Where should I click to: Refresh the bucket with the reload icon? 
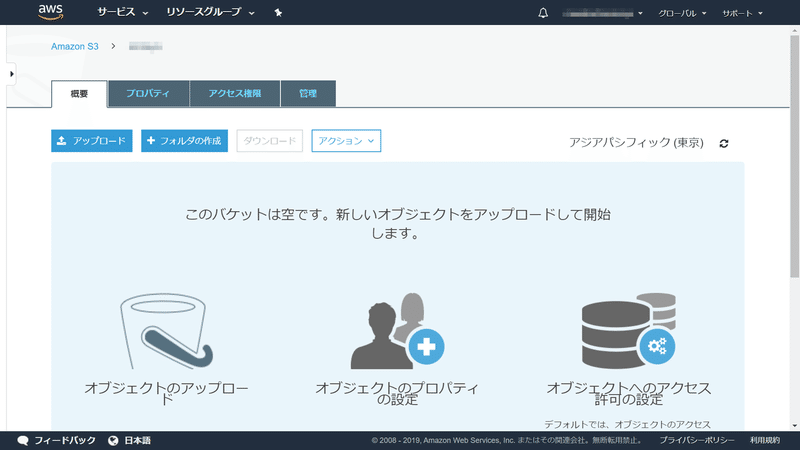723,143
